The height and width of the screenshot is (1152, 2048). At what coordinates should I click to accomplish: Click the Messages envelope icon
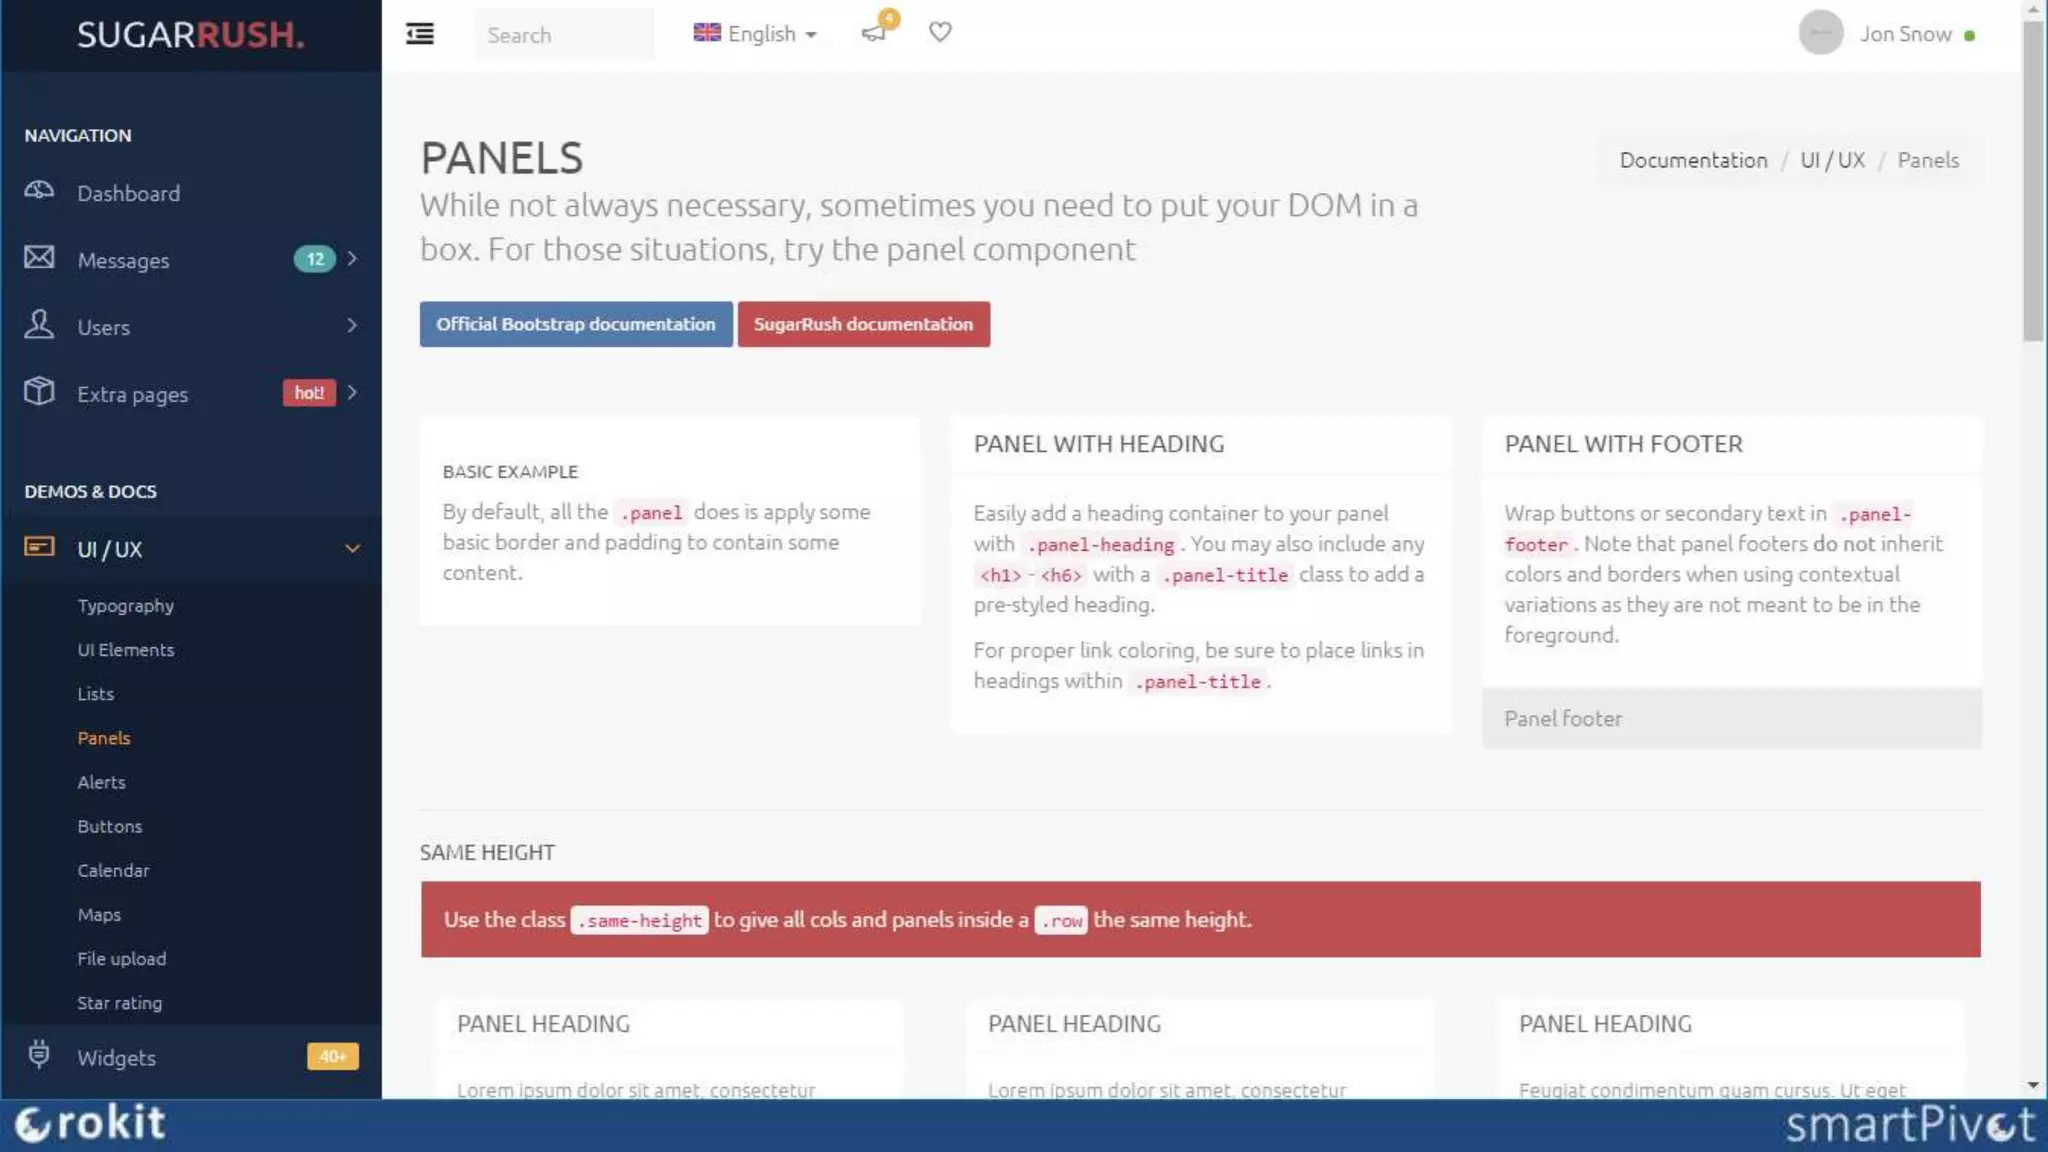[x=39, y=258]
